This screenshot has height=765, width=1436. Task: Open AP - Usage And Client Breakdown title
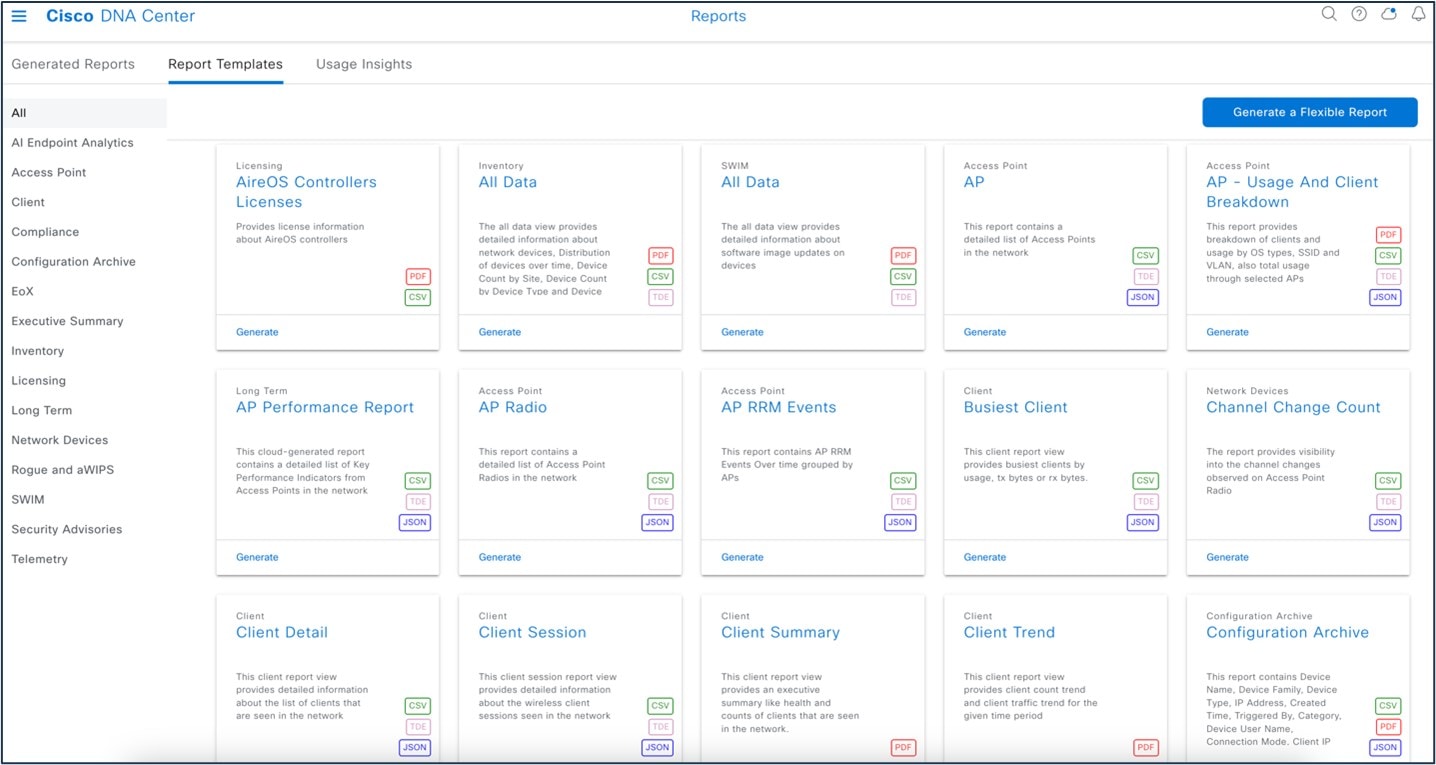coord(1292,192)
